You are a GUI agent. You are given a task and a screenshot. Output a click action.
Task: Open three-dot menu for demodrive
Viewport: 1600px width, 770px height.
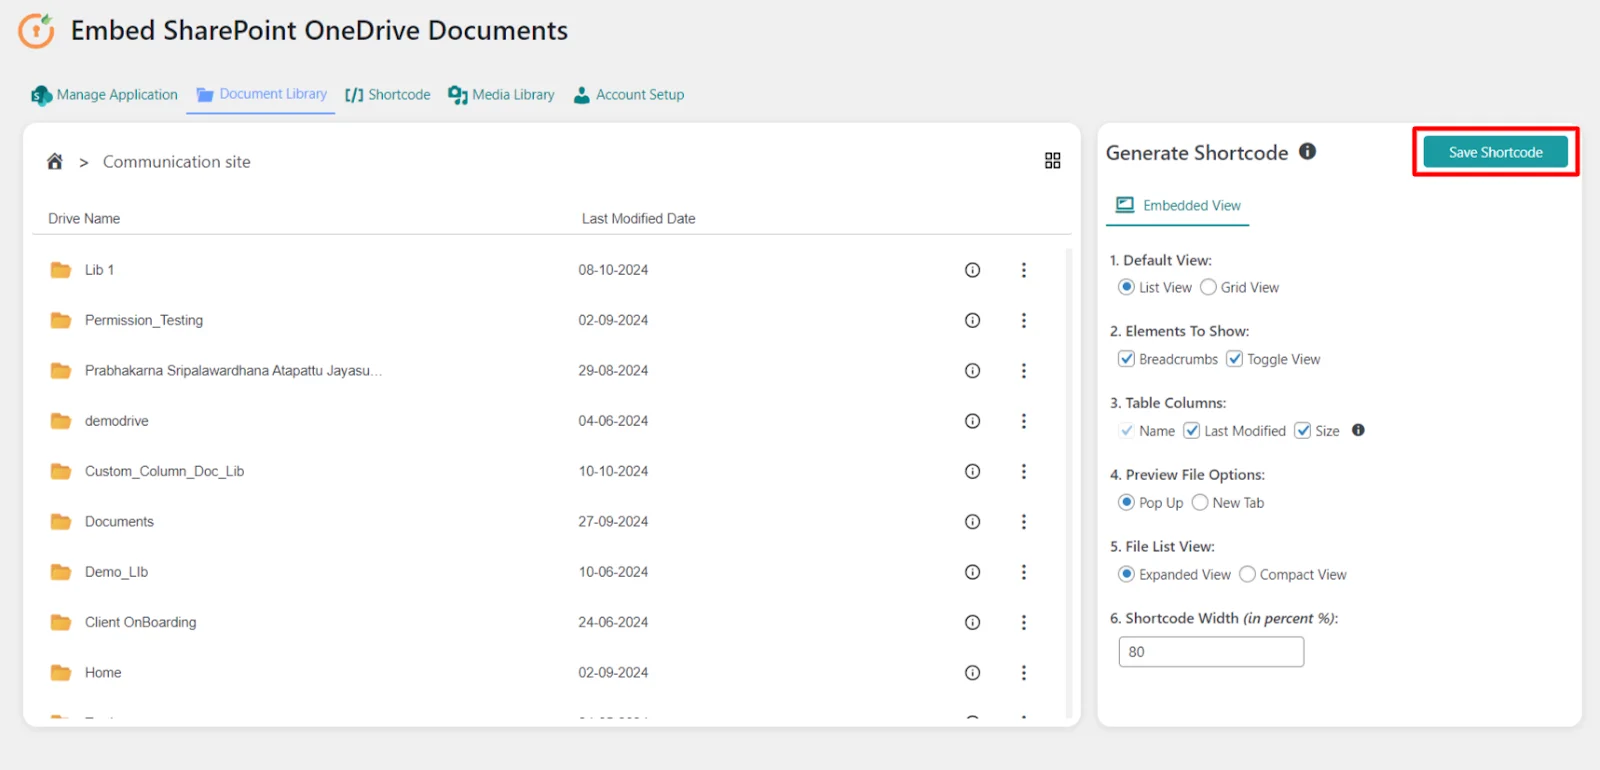click(1023, 421)
